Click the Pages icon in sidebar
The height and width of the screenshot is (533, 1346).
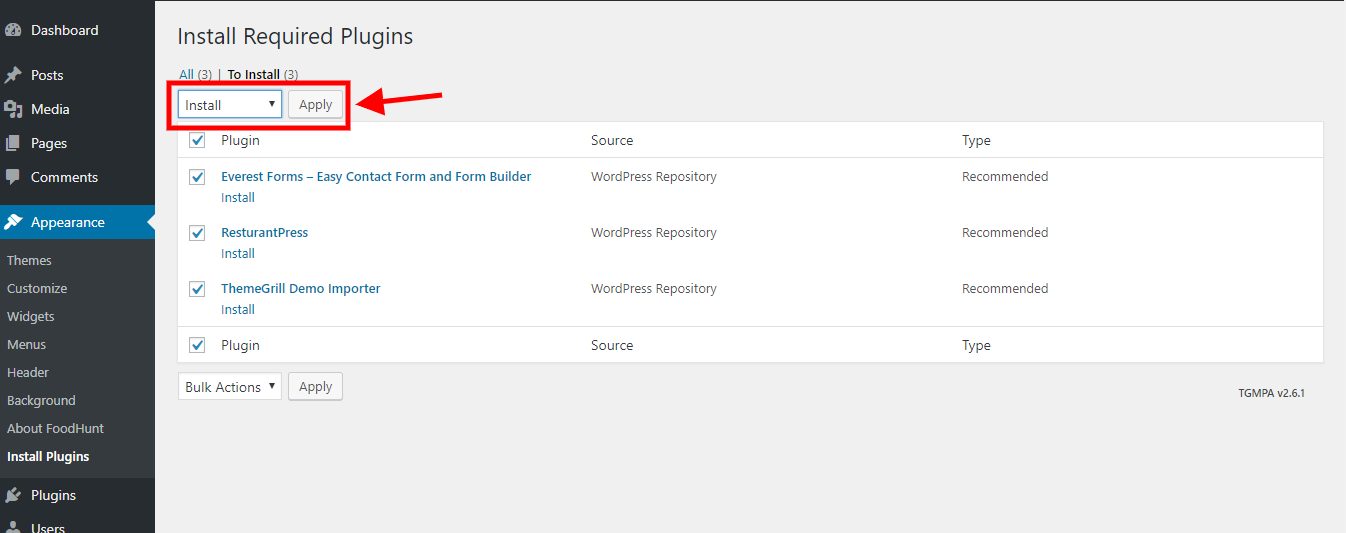[x=13, y=144]
